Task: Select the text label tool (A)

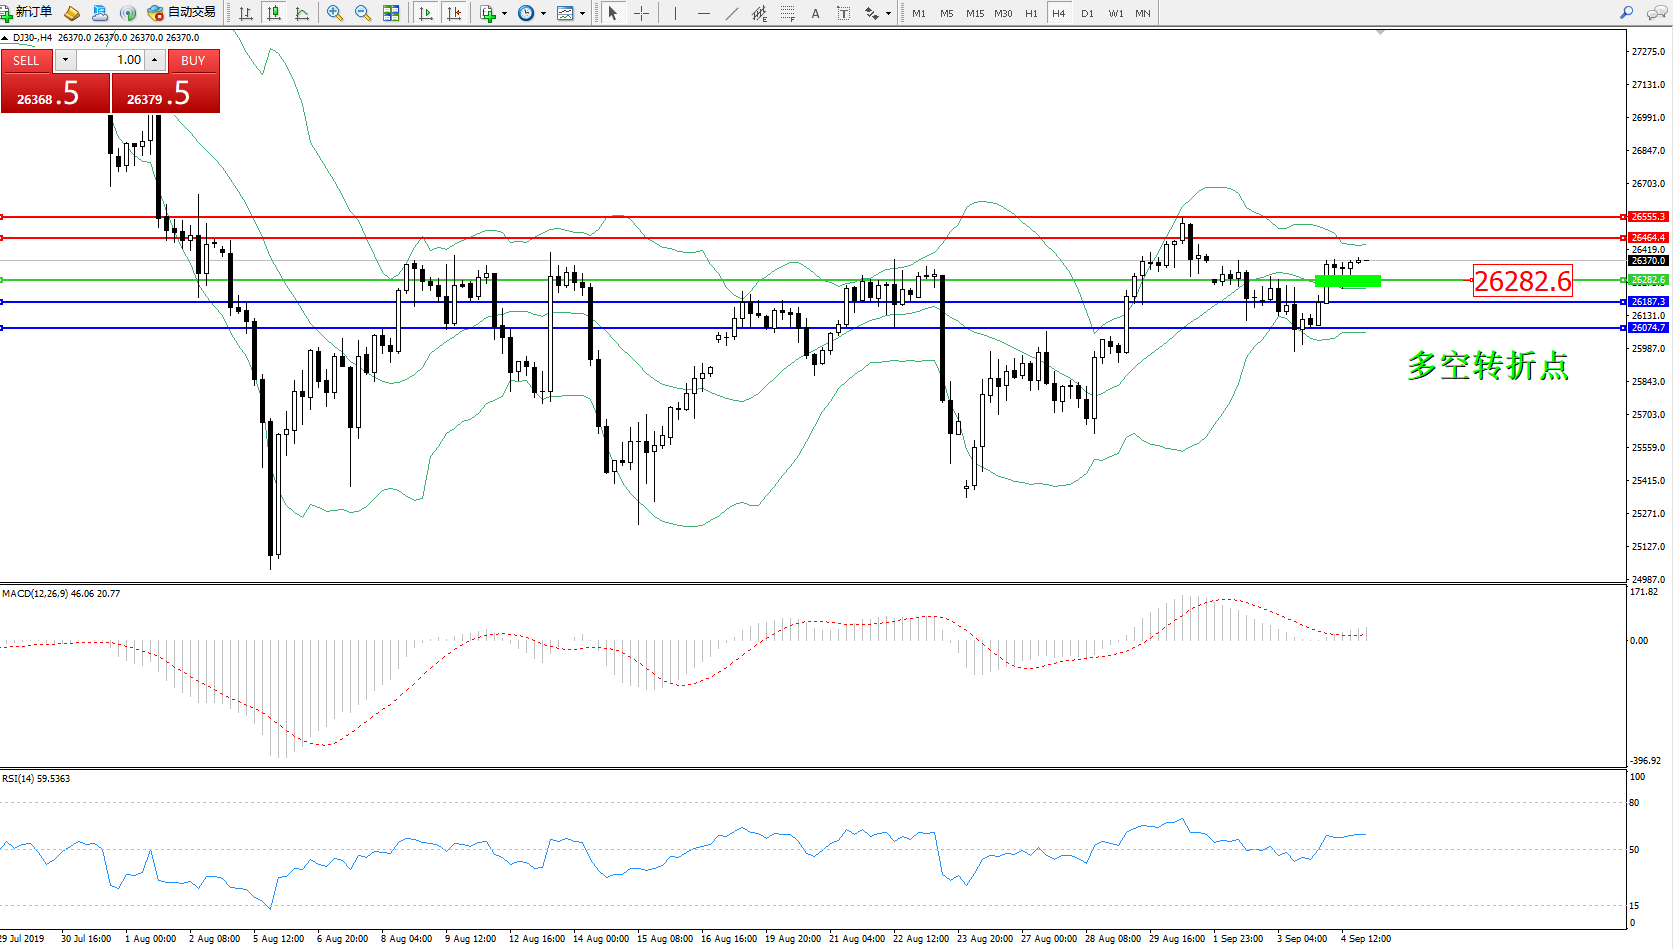Action: [x=815, y=13]
